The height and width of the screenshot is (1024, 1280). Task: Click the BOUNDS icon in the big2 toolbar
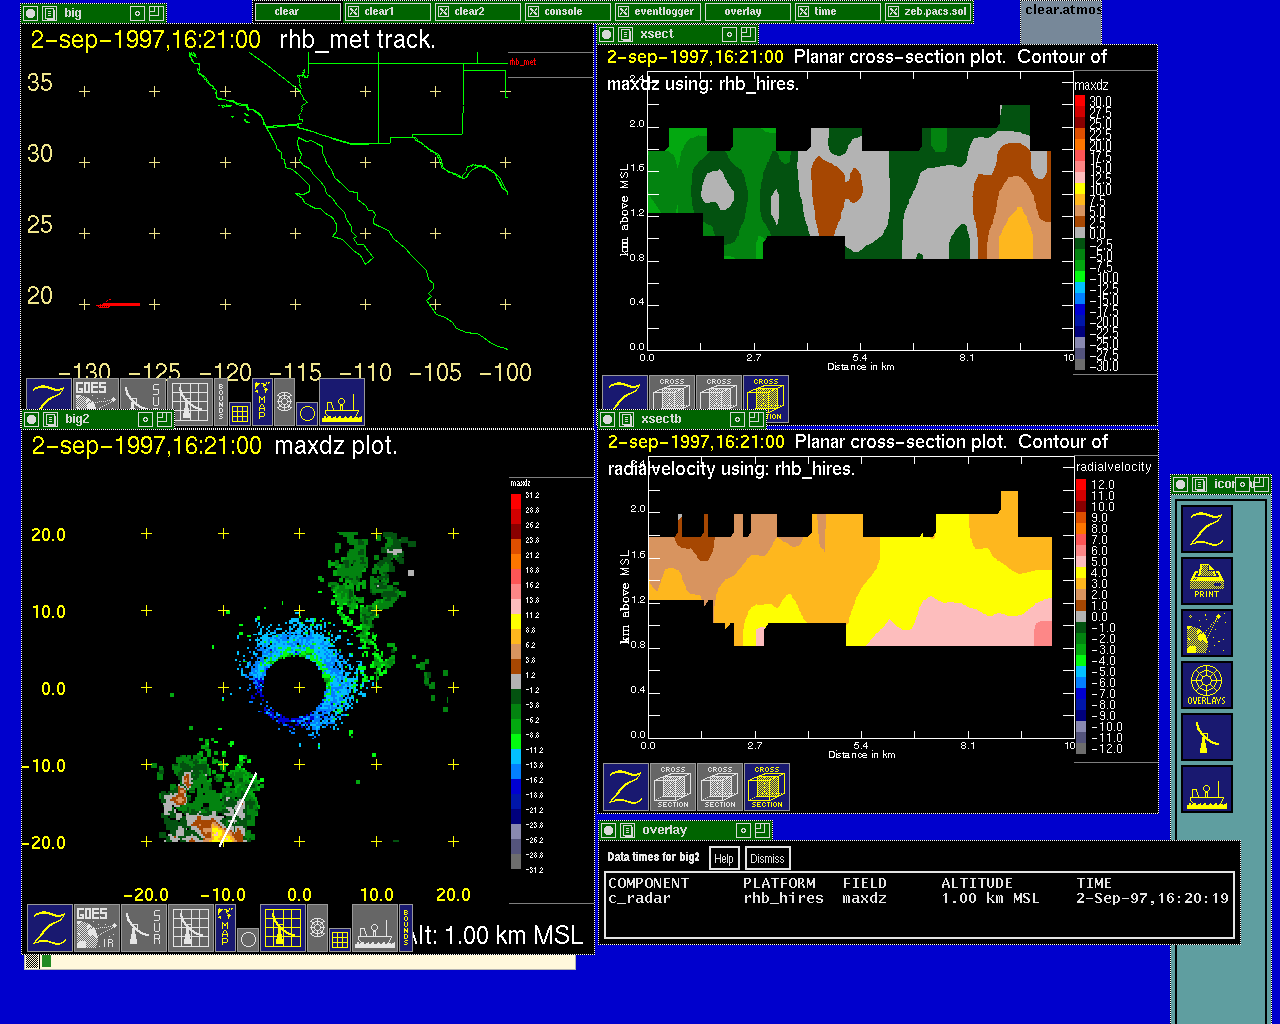pyautogui.click(x=406, y=928)
